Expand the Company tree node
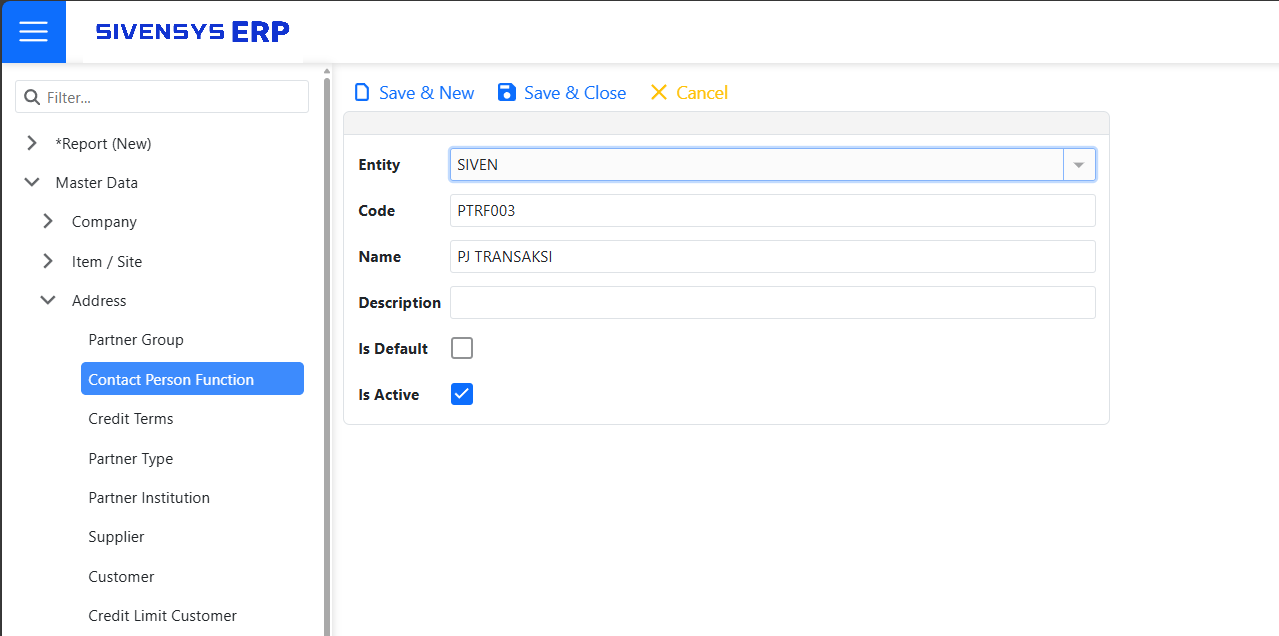The height and width of the screenshot is (636, 1279). 48,222
